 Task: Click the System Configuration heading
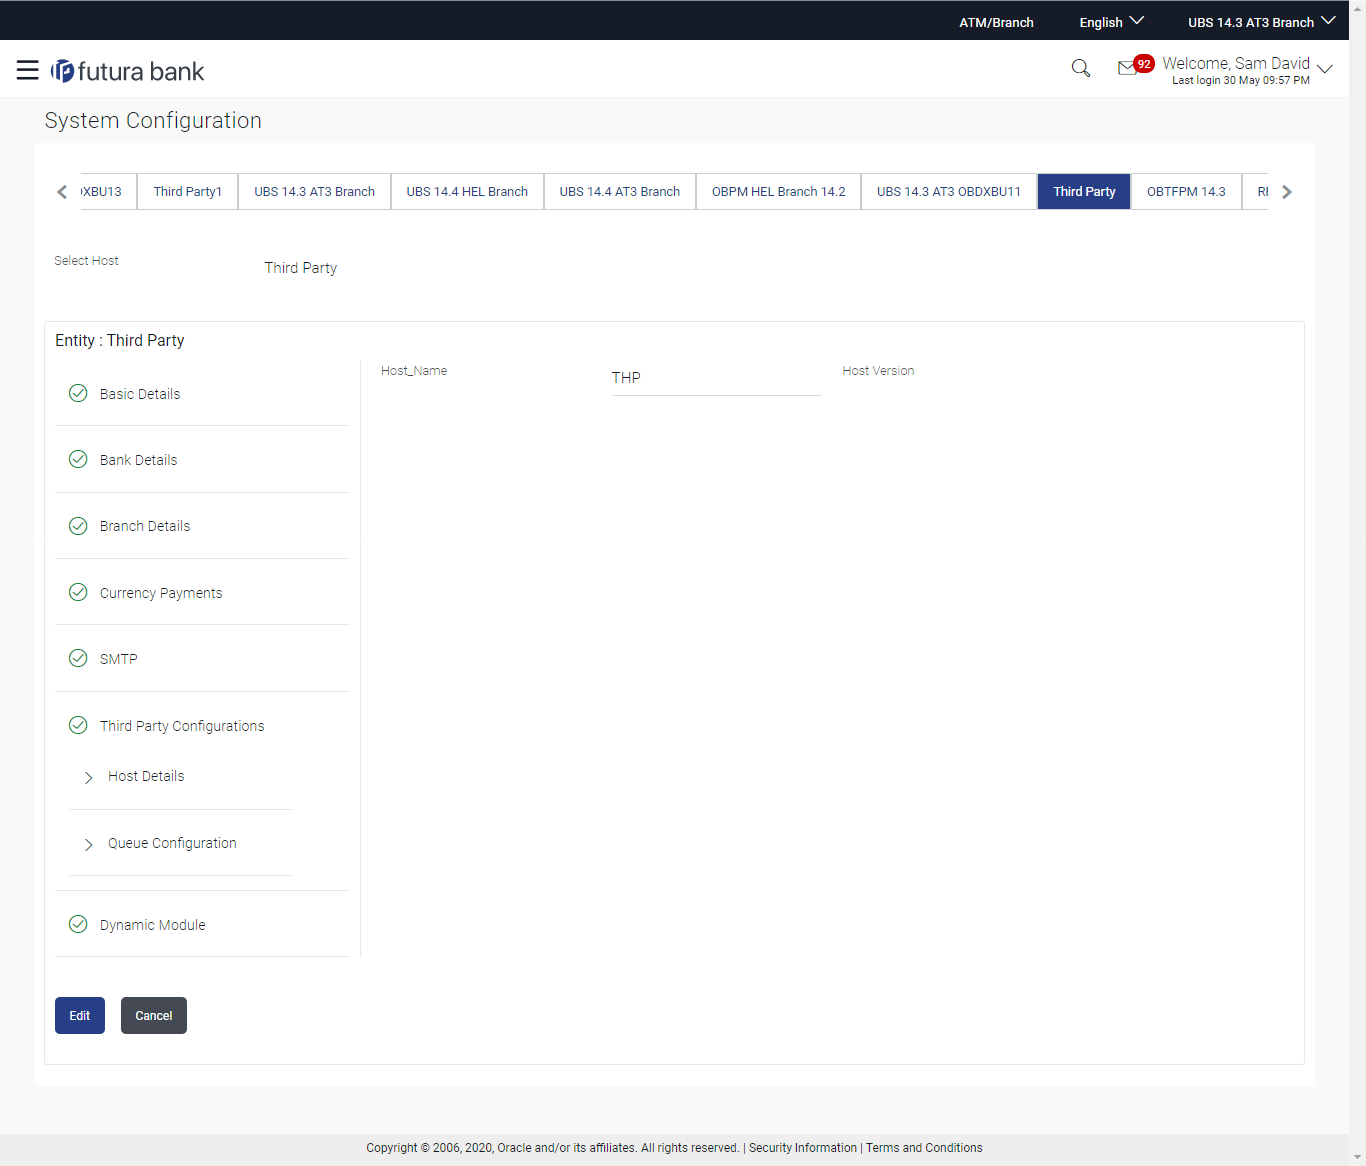(x=153, y=120)
